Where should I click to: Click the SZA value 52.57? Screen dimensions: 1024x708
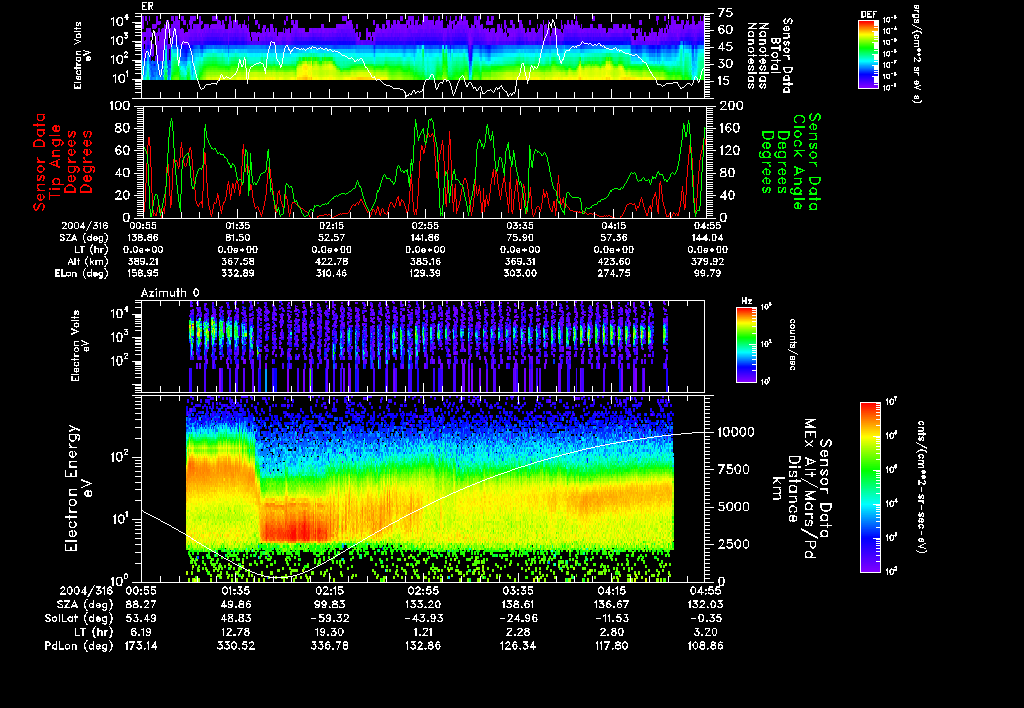(x=331, y=238)
